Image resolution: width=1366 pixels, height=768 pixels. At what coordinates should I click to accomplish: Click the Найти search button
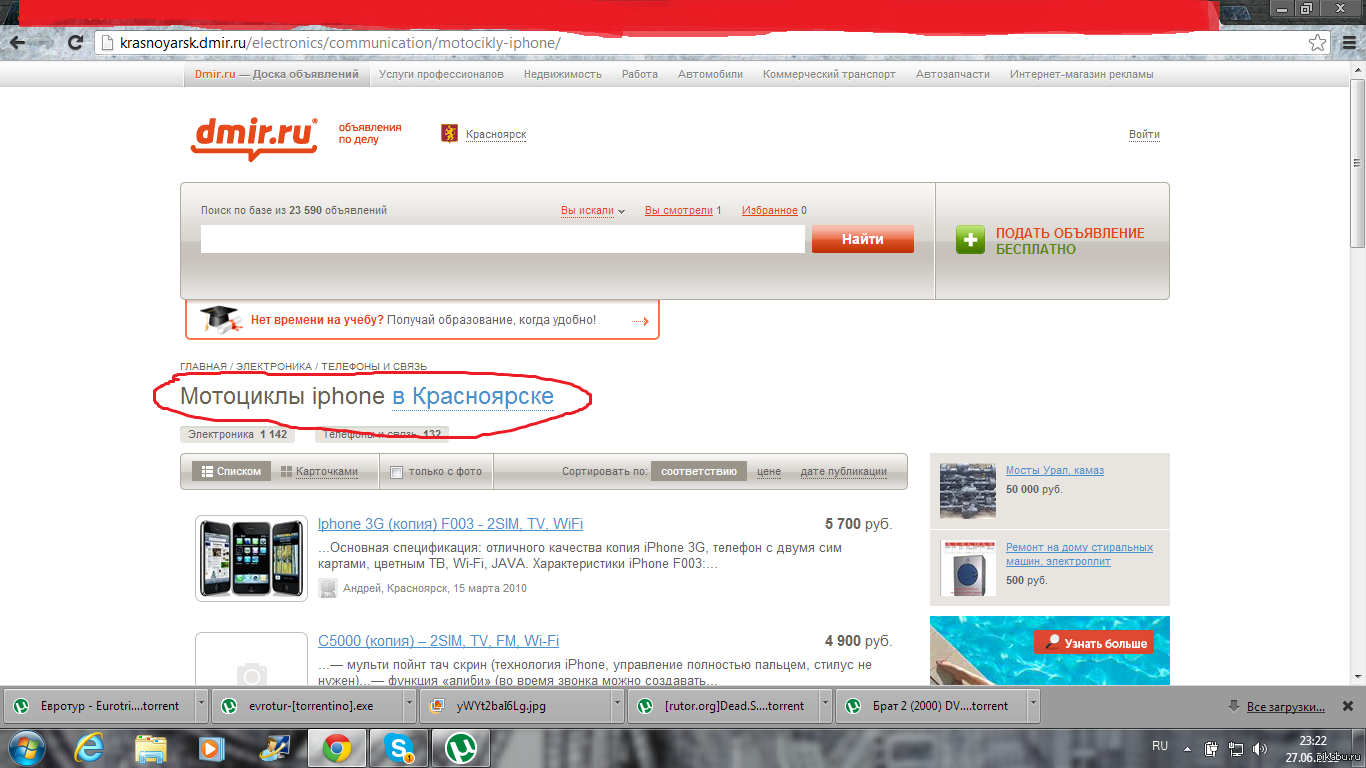[863, 239]
